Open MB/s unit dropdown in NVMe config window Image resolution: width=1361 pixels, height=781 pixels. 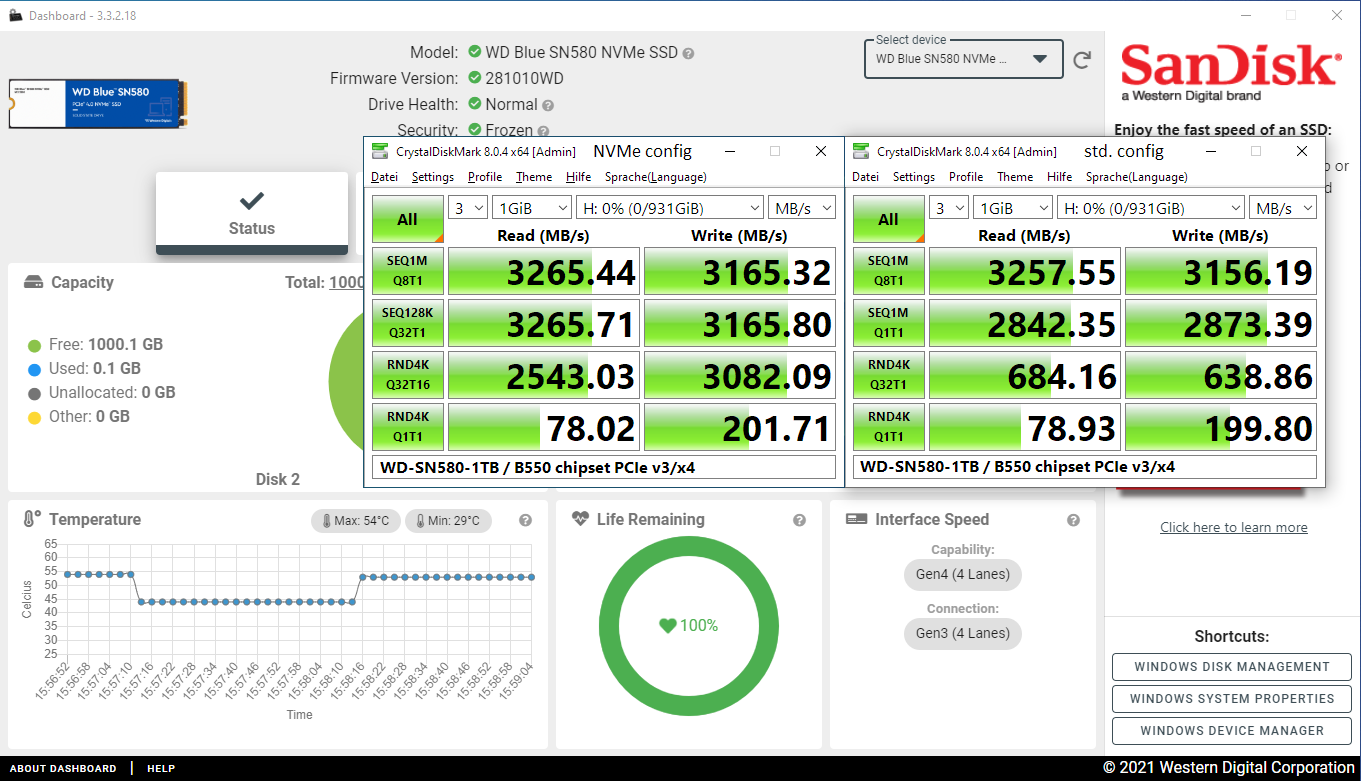pos(802,208)
